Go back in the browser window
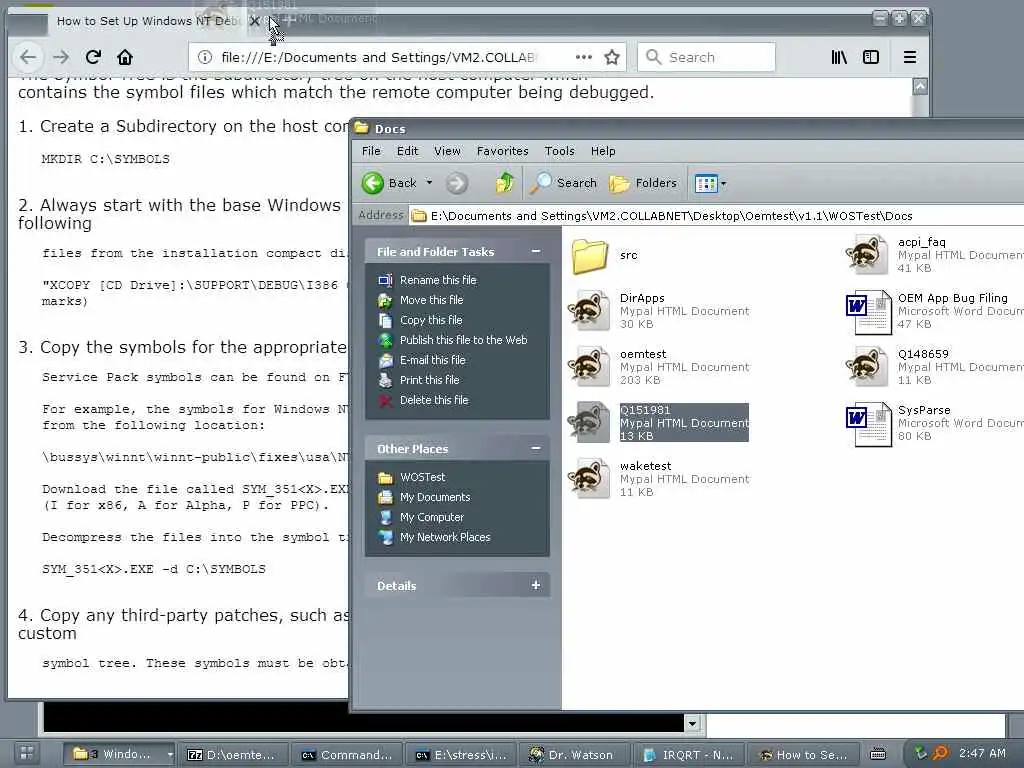The image size is (1024, 768). tap(28, 57)
